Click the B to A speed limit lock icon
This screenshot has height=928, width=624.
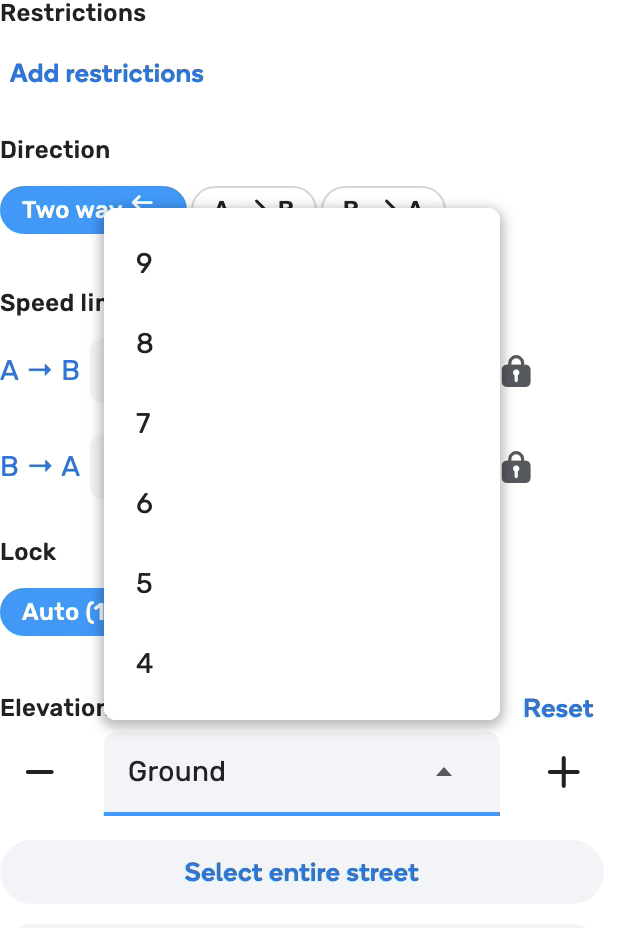coord(516,467)
